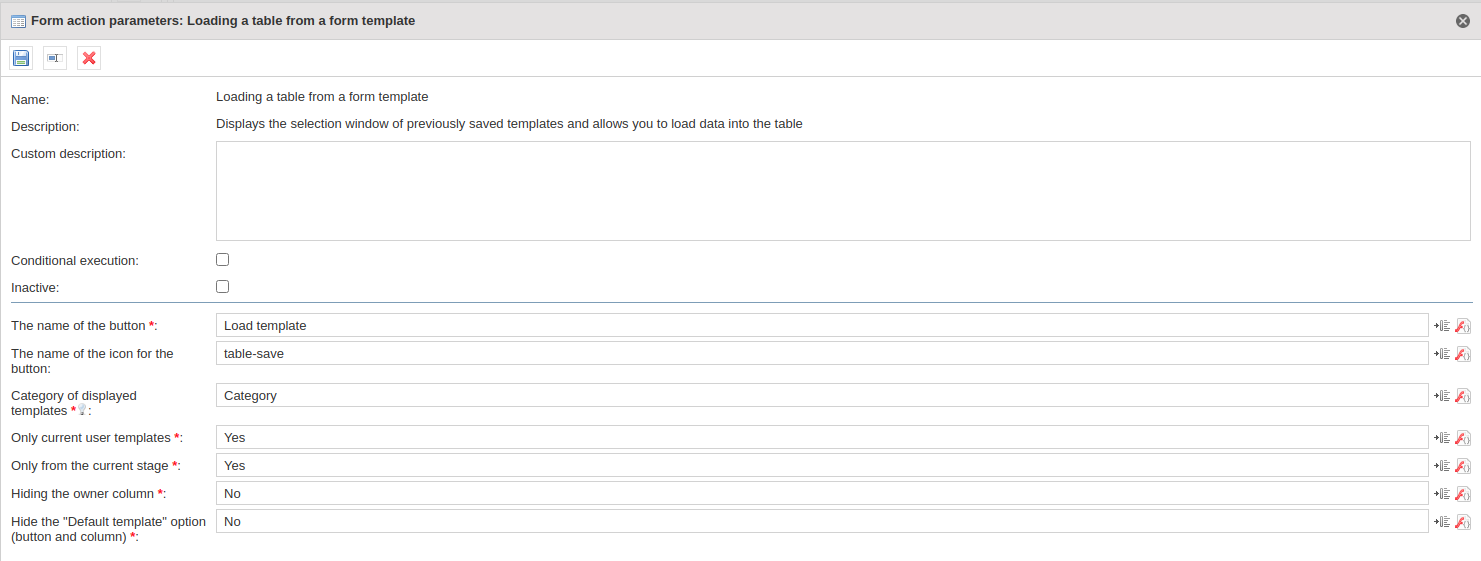Click the insert variable icon on the Category row
Image resolution: width=1481 pixels, height=561 pixels.
[x=1443, y=396]
